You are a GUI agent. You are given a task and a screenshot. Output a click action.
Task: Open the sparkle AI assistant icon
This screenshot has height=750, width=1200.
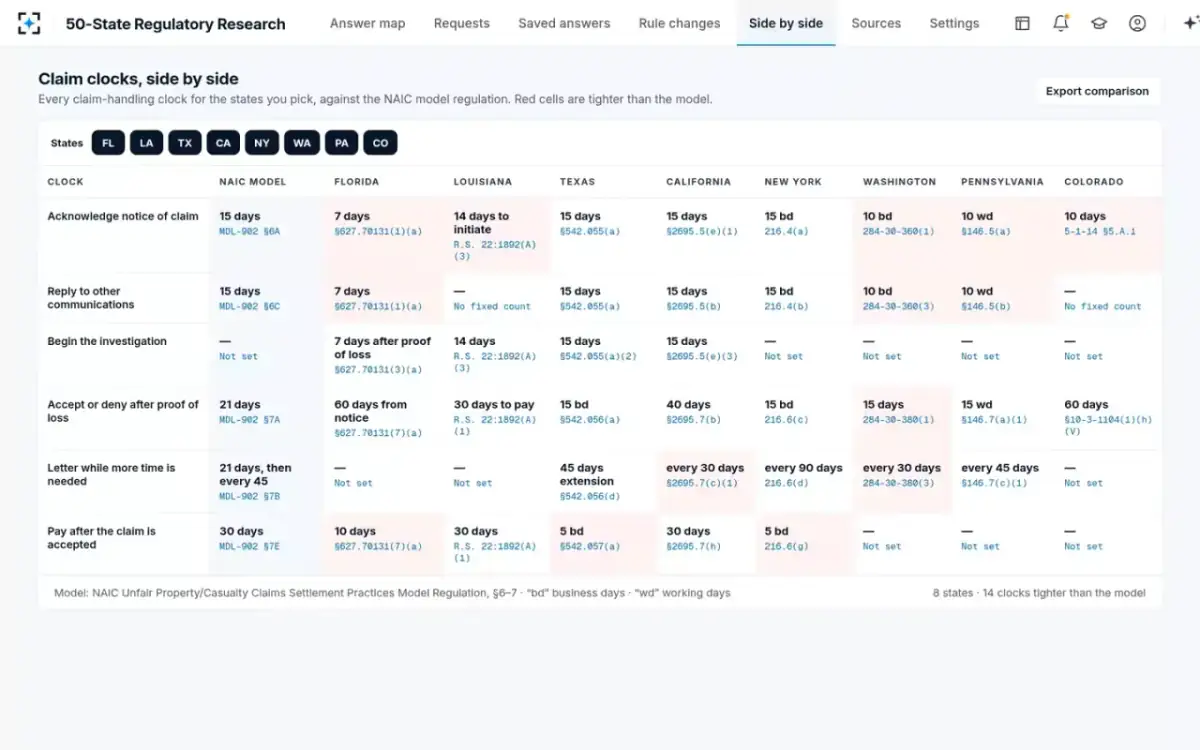click(1190, 23)
